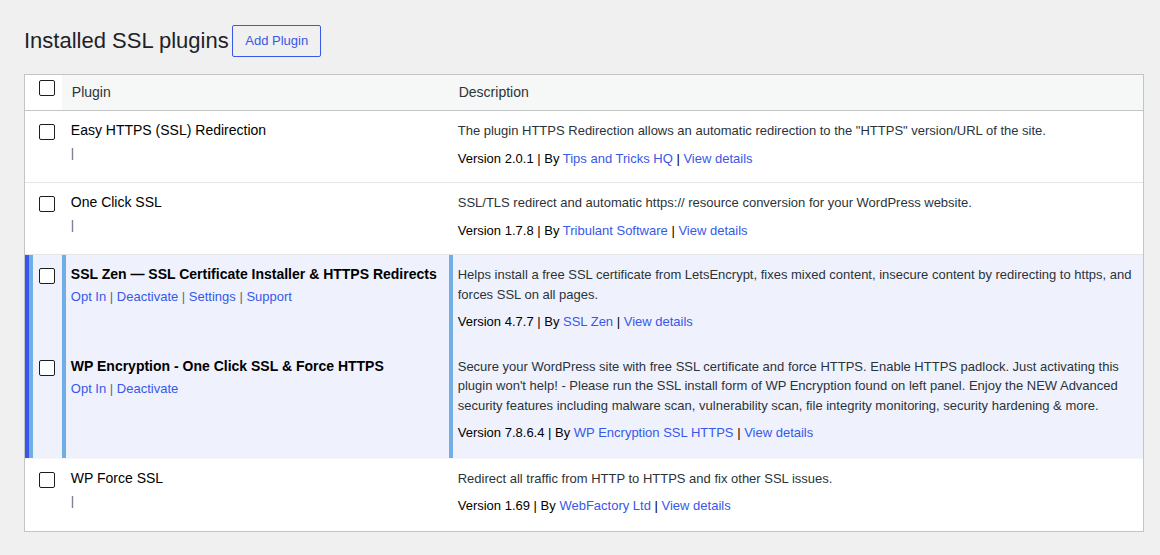Open Support link for SSL Zen
The image size is (1160, 555).
269,297
